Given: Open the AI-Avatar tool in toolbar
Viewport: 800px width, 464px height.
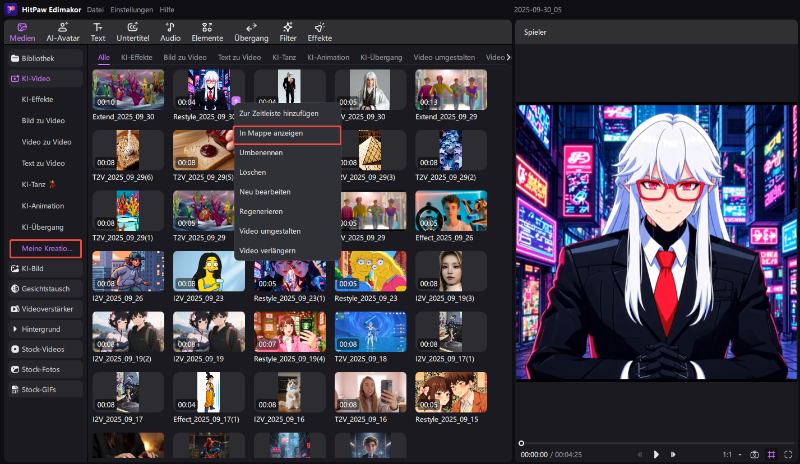Looking at the screenshot, I should [x=63, y=32].
